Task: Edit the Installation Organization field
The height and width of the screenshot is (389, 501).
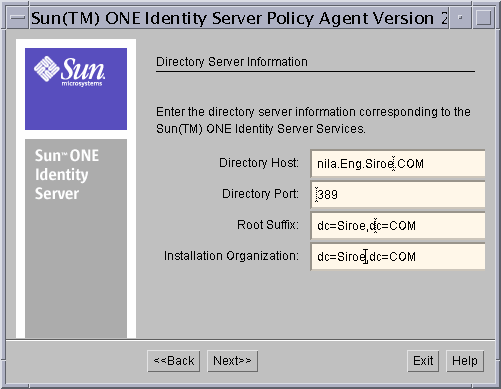Action: click(x=398, y=256)
